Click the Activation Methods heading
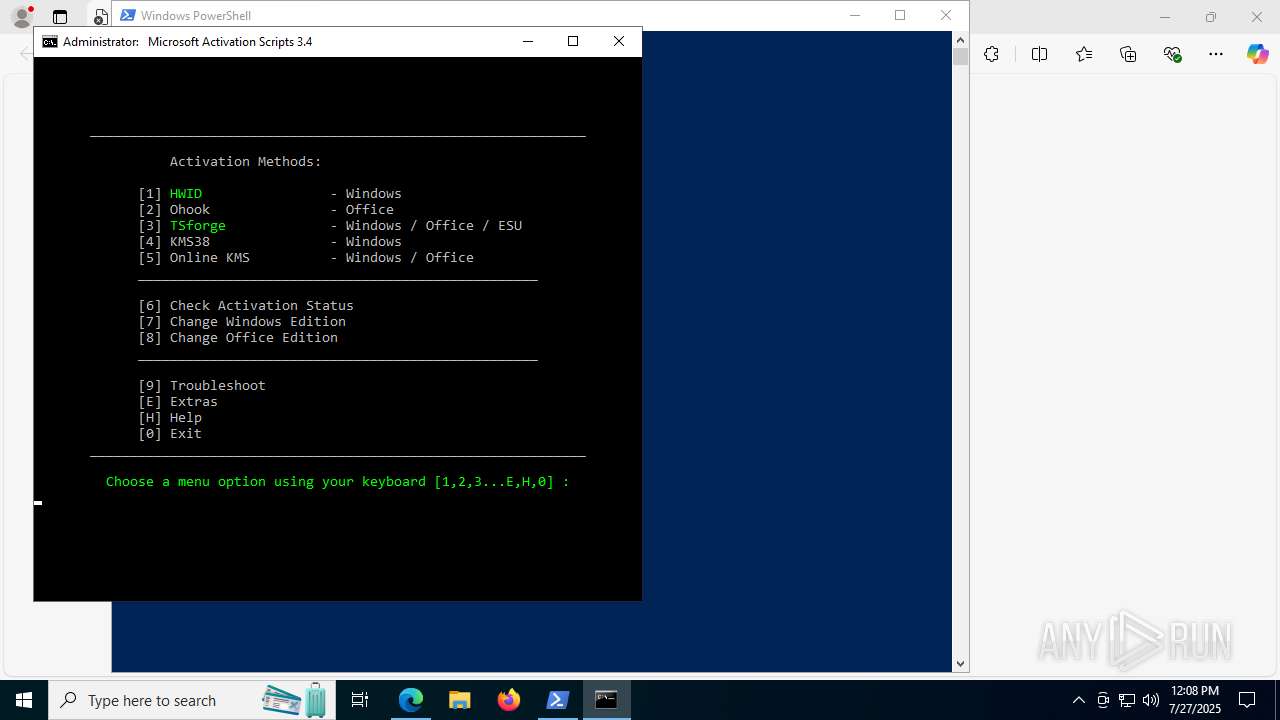This screenshot has height=720, width=1280. click(x=246, y=161)
